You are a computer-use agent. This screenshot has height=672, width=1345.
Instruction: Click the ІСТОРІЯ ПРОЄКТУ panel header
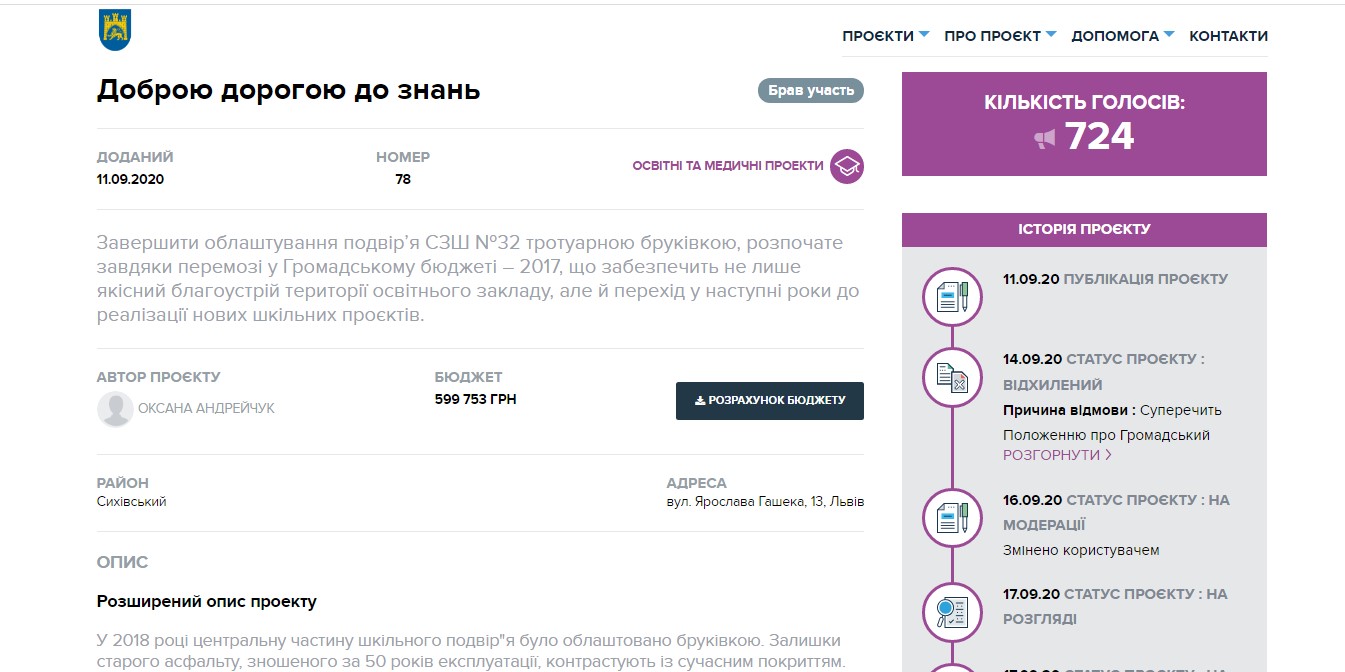[1084, 230]
